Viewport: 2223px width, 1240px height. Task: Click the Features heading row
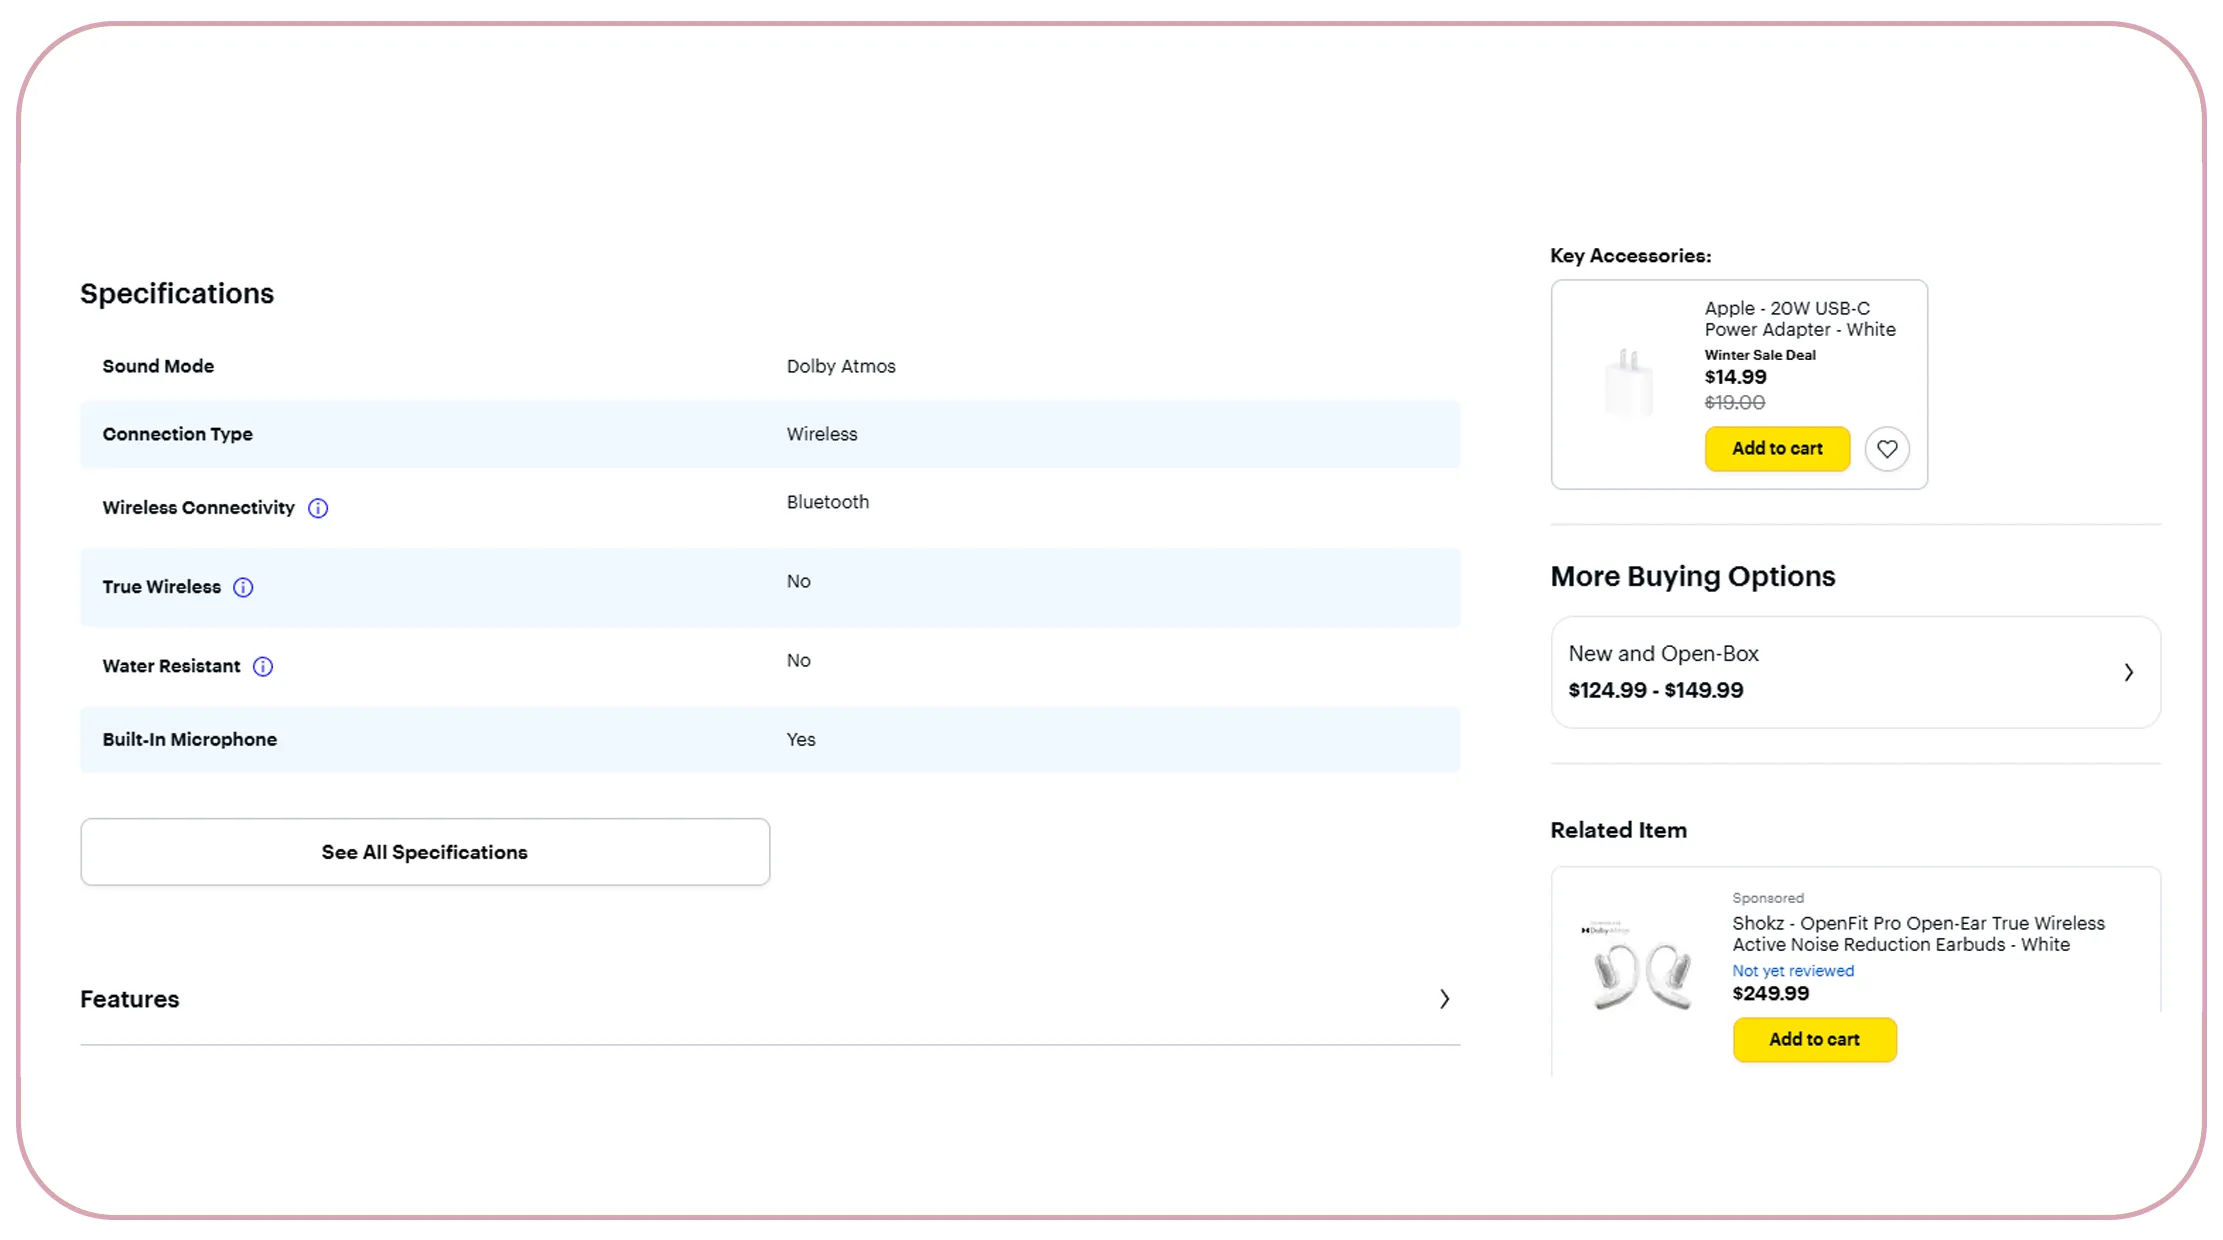point(130,999)
